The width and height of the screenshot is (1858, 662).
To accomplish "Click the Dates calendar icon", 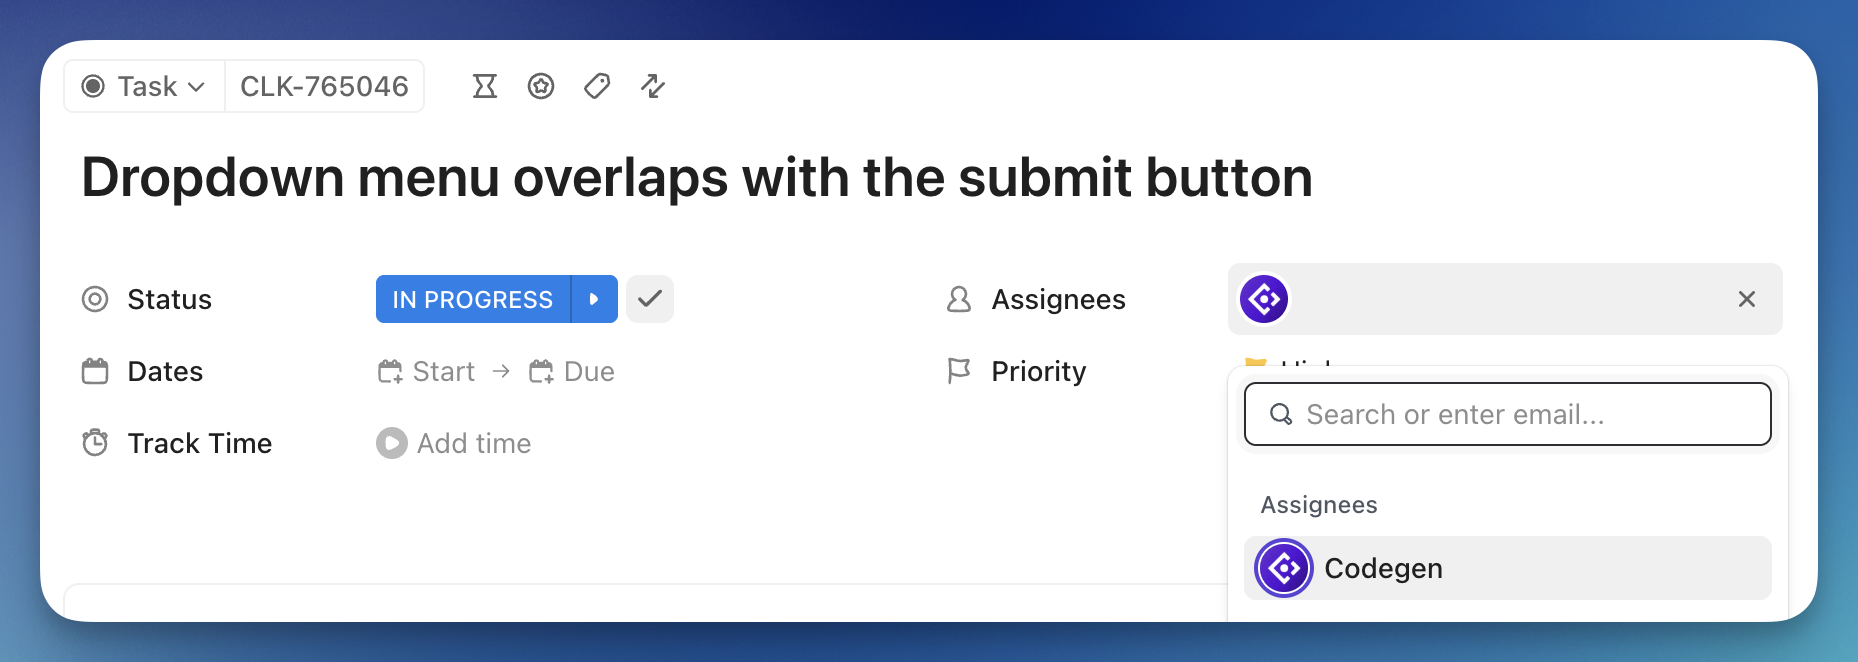I will pyautogui.click(x=95, y=371).
